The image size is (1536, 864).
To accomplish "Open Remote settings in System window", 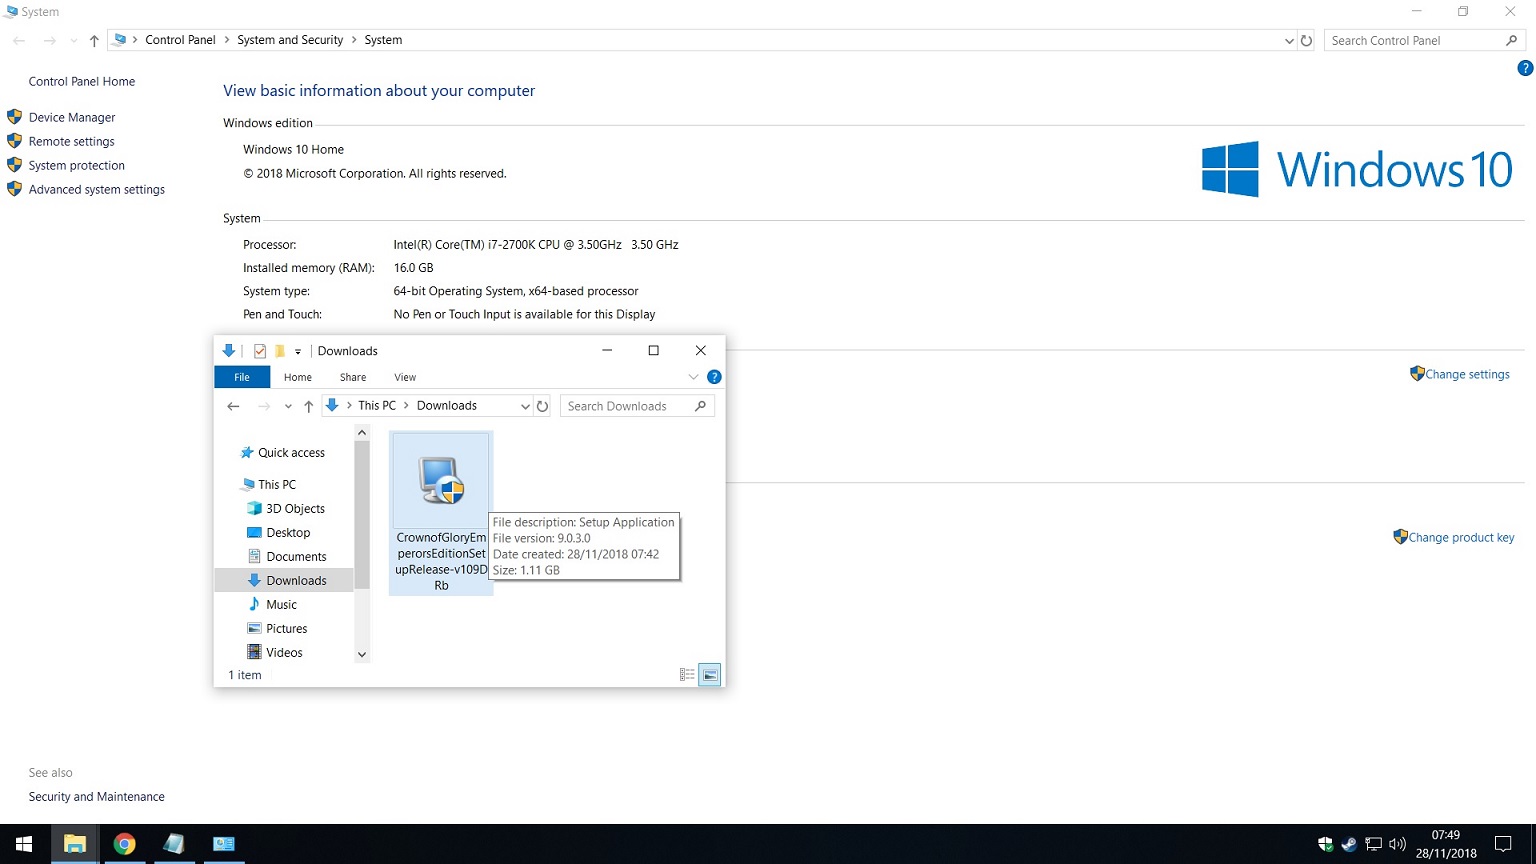I will tap(71, 141).
